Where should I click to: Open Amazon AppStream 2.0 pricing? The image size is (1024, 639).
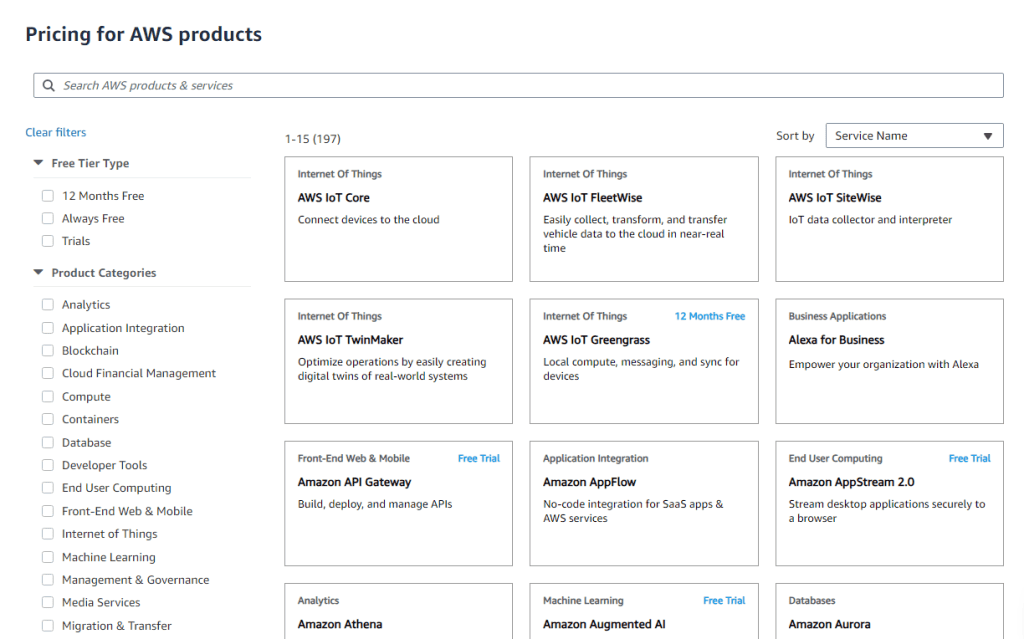(889, 503)
